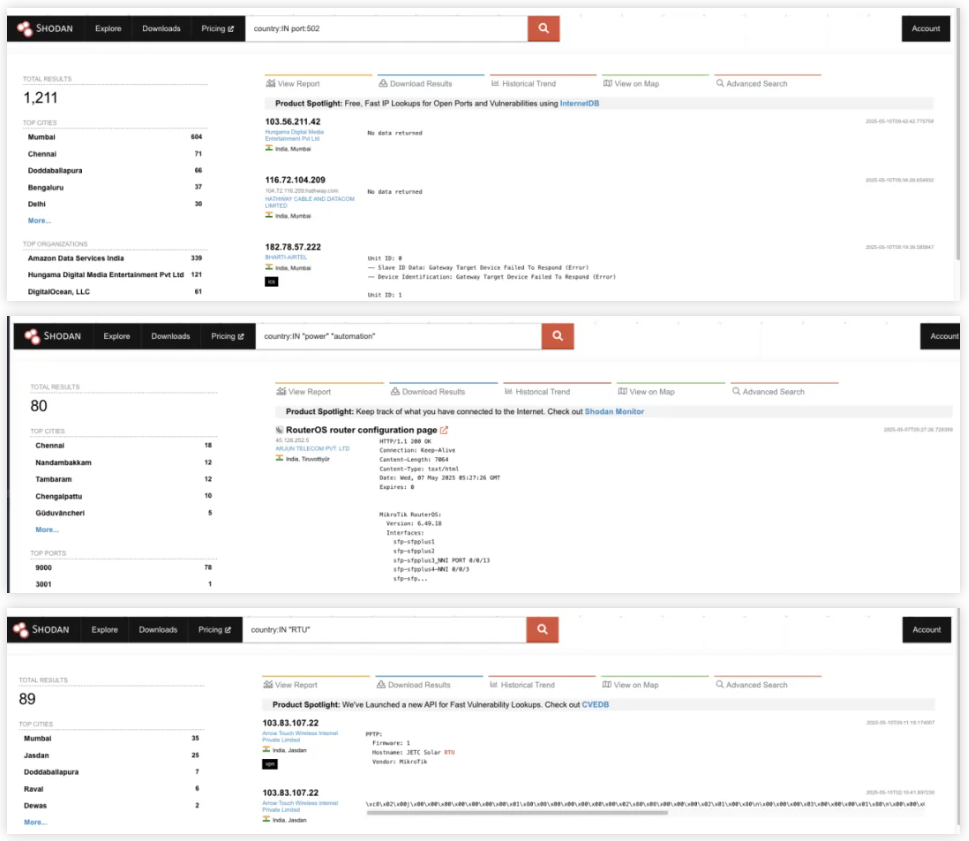Click the India flag icon under Hathway Cable result
The width and height of the screenshot is (969, 841).
(269, 215)
